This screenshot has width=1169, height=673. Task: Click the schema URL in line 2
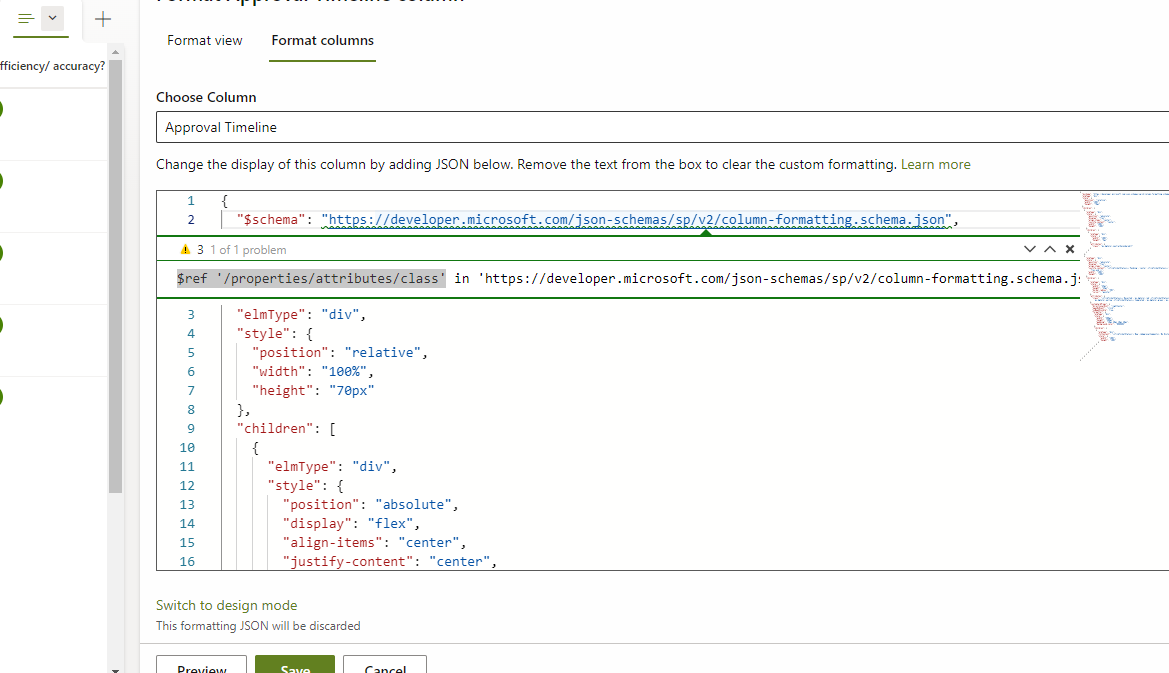pyautogui.click(x=637, y=220)
